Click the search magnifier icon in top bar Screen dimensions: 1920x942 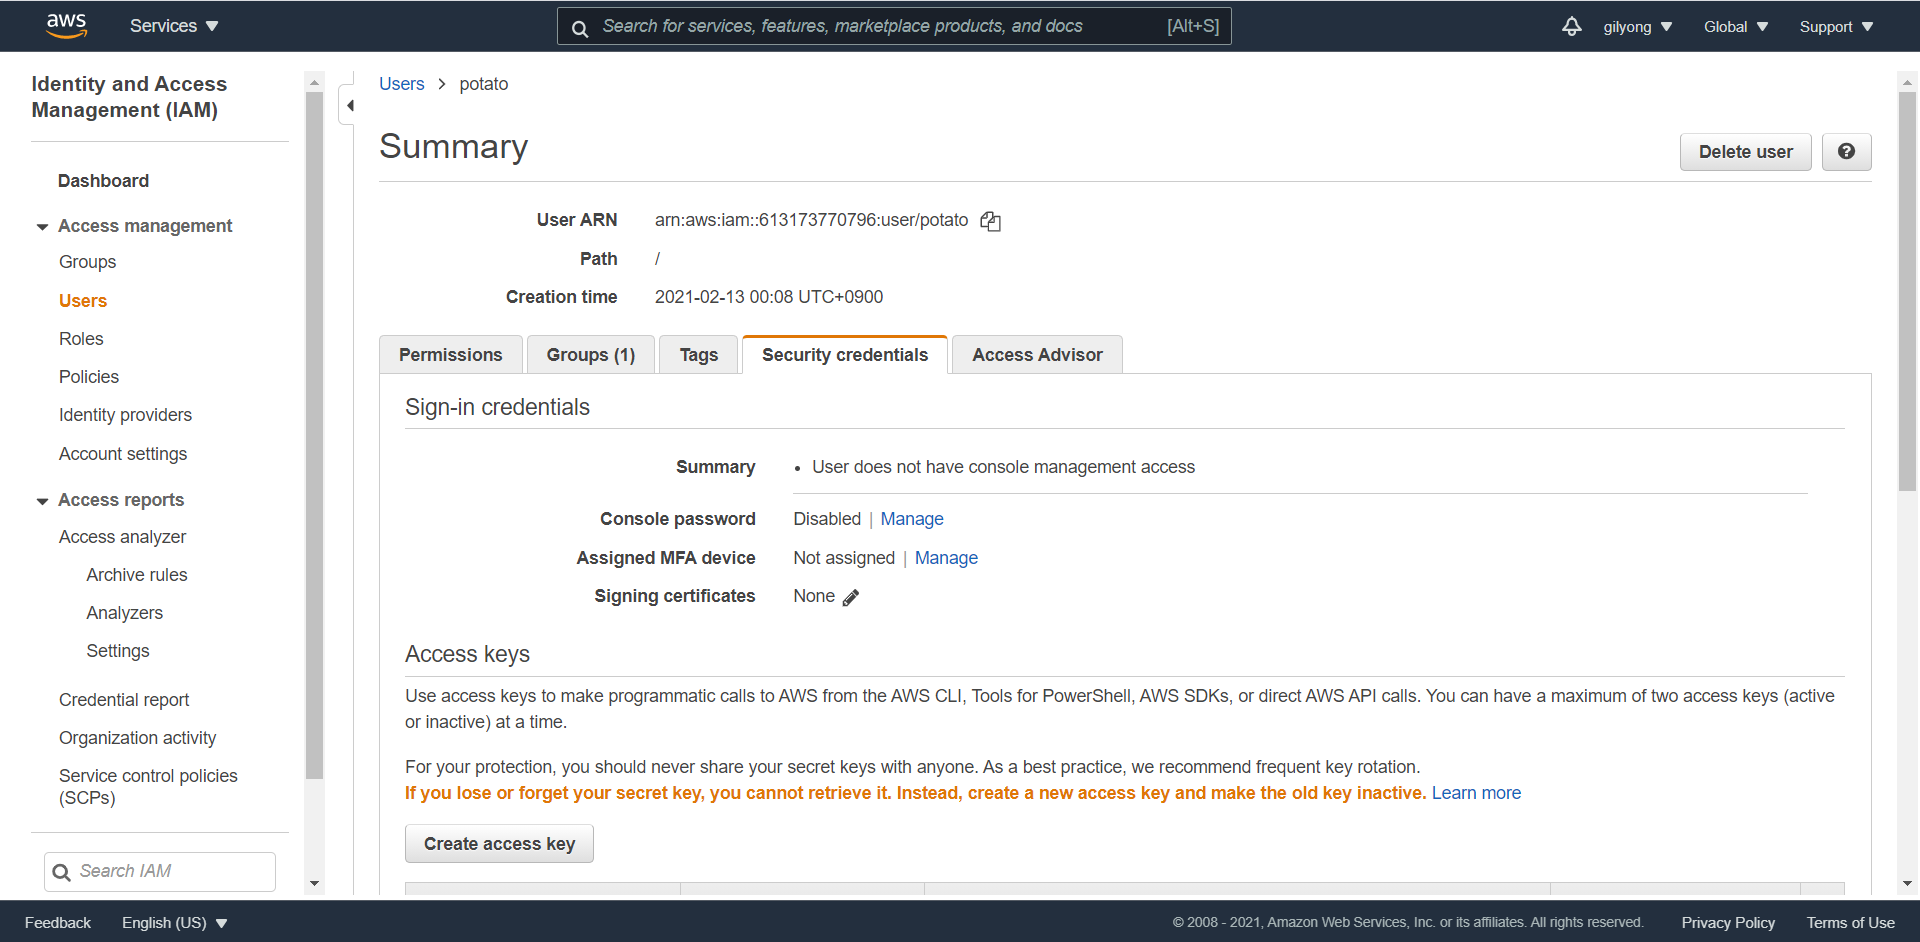580,28
